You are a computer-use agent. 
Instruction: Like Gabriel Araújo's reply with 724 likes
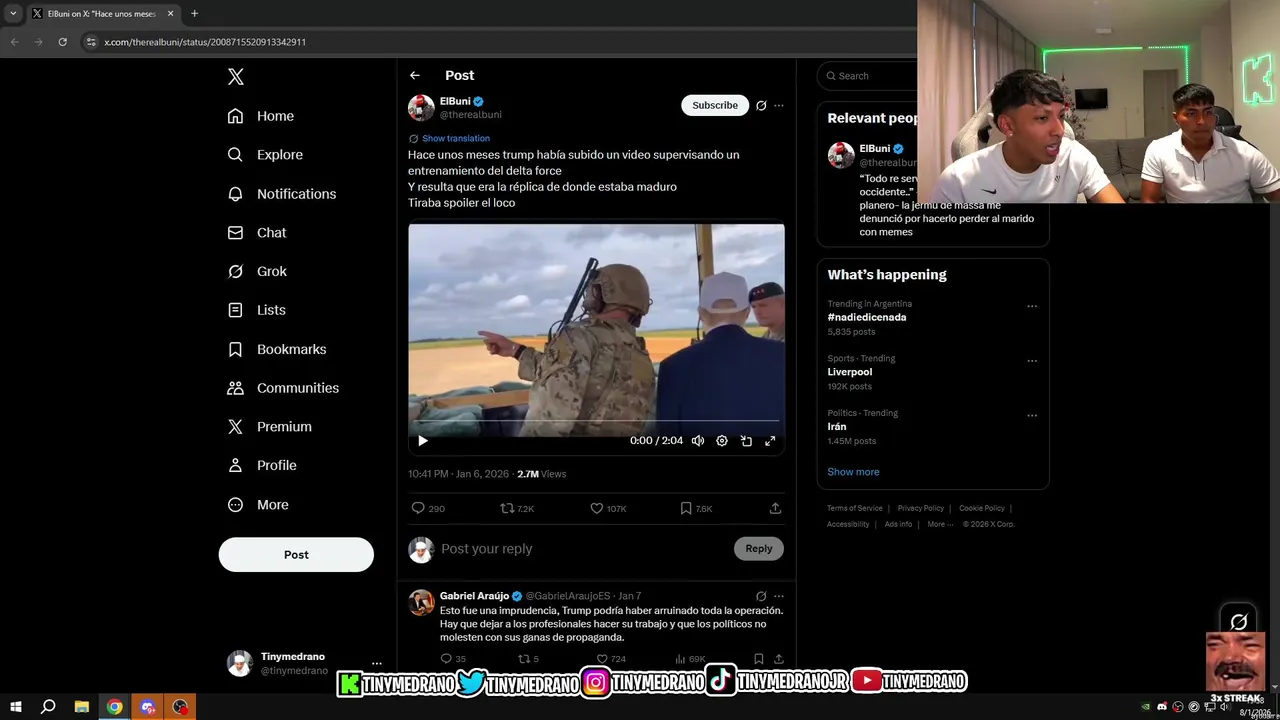click(610, 659)
